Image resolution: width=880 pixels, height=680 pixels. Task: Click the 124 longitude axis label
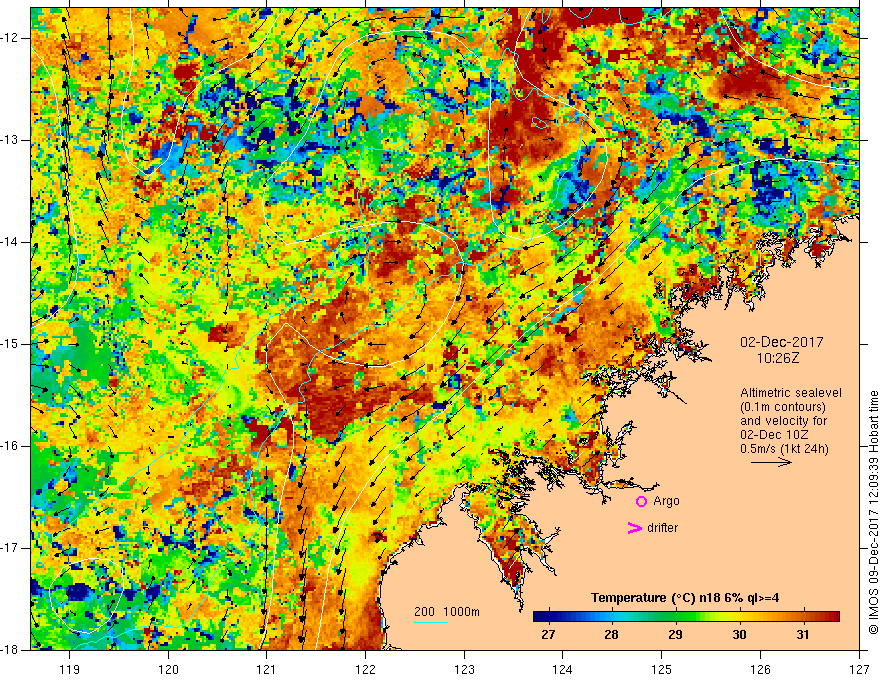563,670
